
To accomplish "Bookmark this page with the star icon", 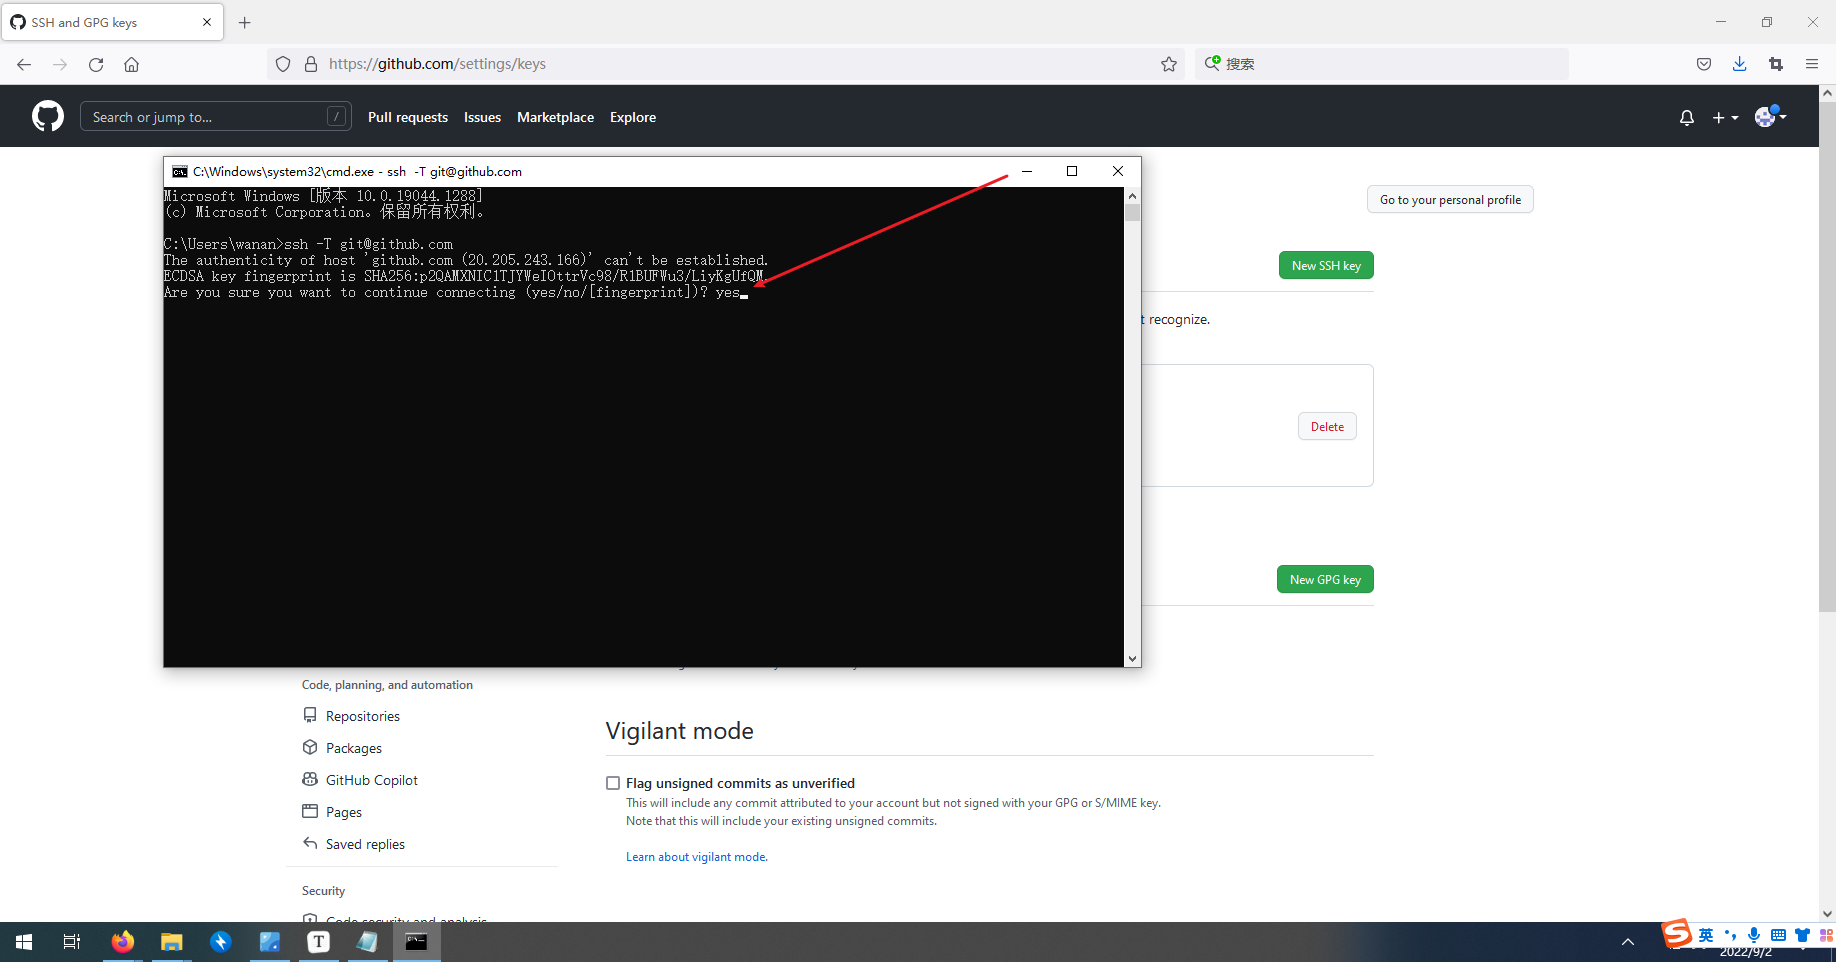I will click(1169, 64).
